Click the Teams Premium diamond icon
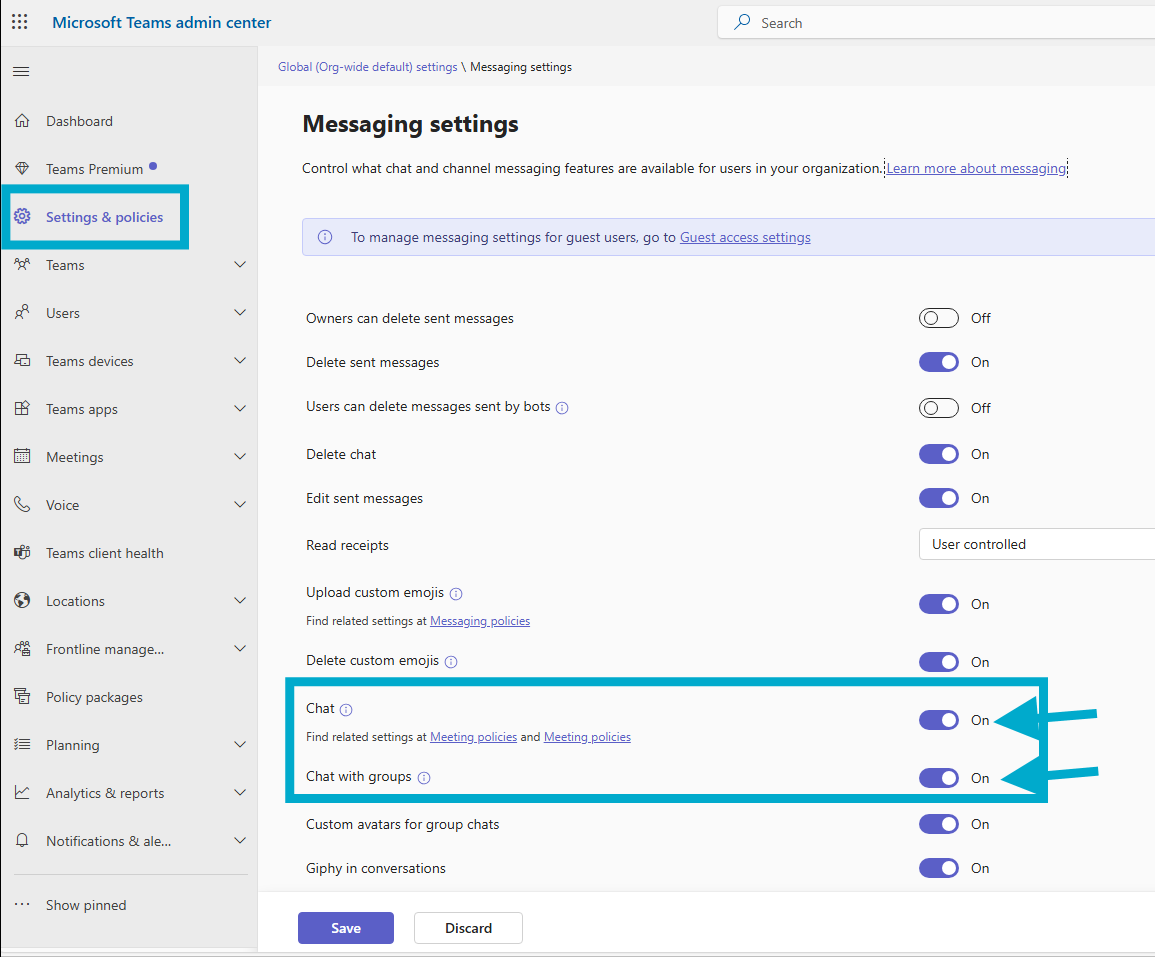The image size is (1155, 957). click(x=22, y=169)
